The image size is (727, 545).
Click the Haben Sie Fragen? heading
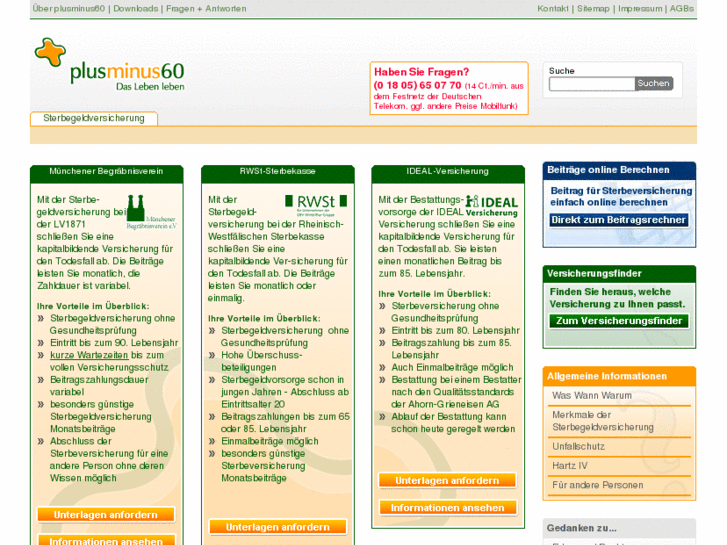click(421, 72)
